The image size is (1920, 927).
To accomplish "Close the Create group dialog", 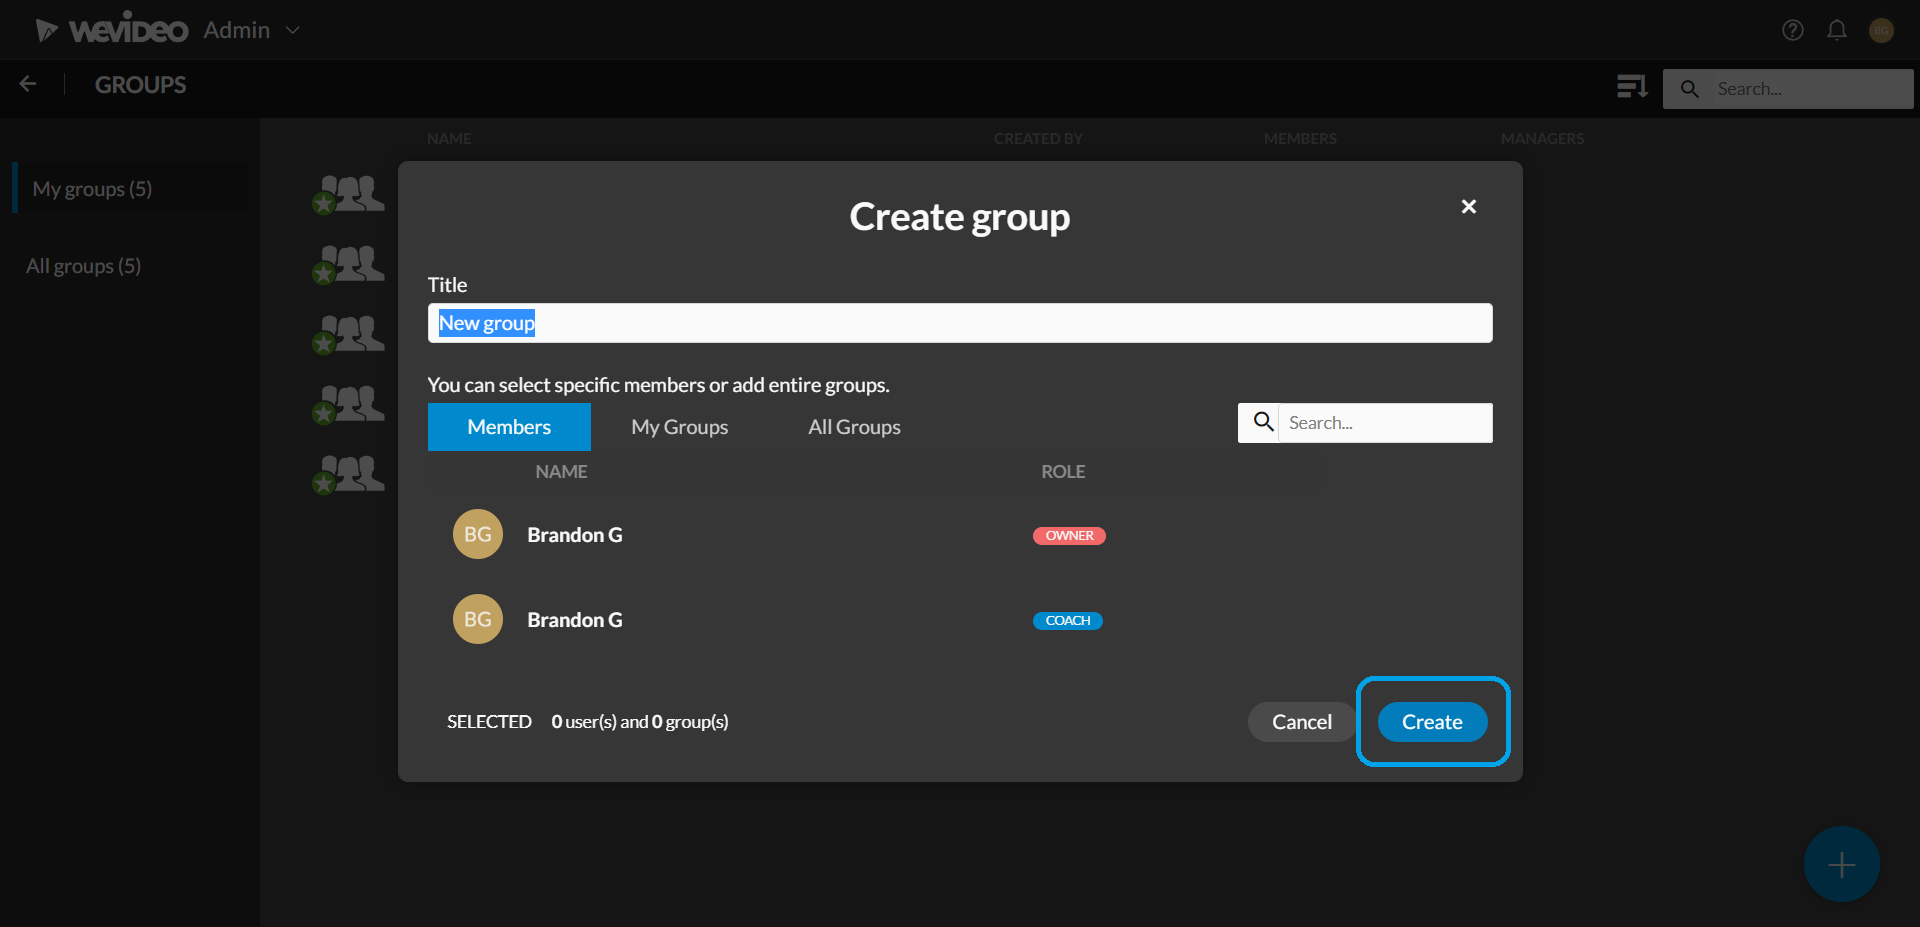I will [x=1468, y=206].
